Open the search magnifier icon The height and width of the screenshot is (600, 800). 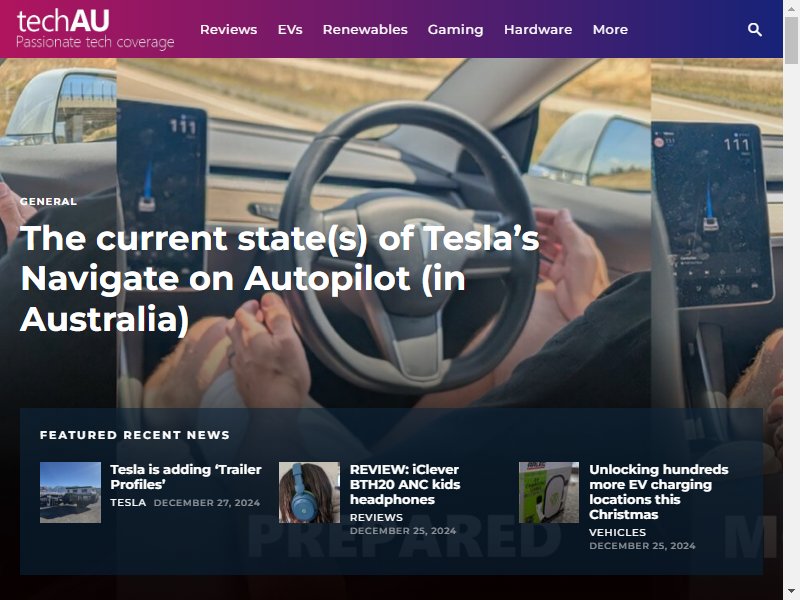point(755,30)
